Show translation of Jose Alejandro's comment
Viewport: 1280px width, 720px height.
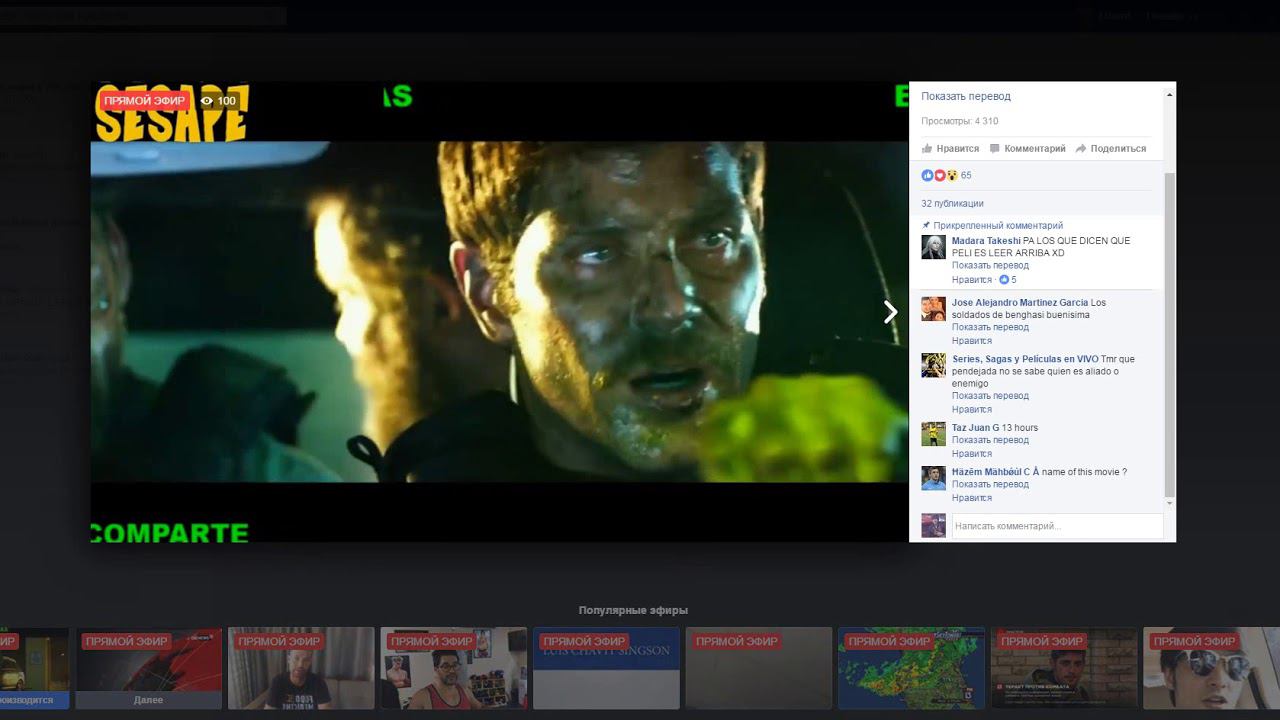click(990, 327)
